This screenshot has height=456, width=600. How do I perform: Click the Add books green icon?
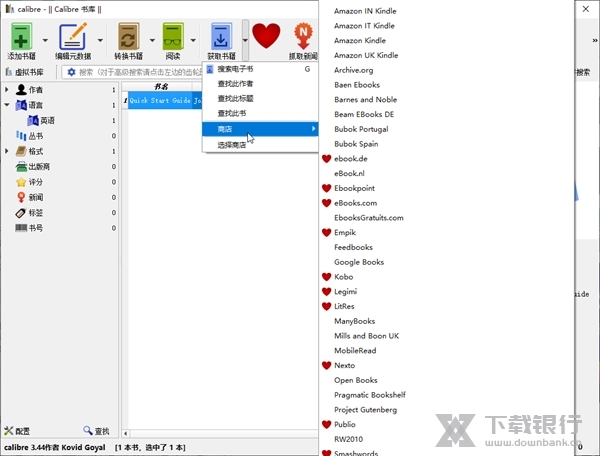tap(21, 37)
